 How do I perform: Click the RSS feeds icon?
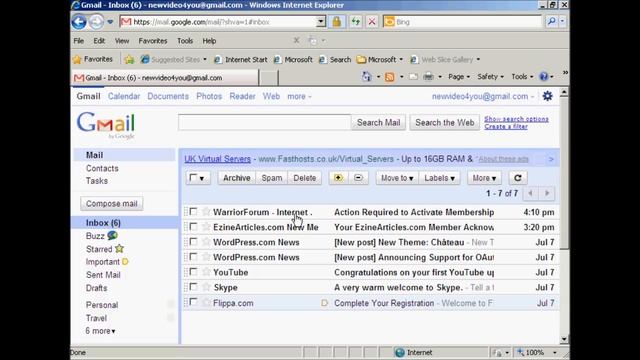coord(389,77)
